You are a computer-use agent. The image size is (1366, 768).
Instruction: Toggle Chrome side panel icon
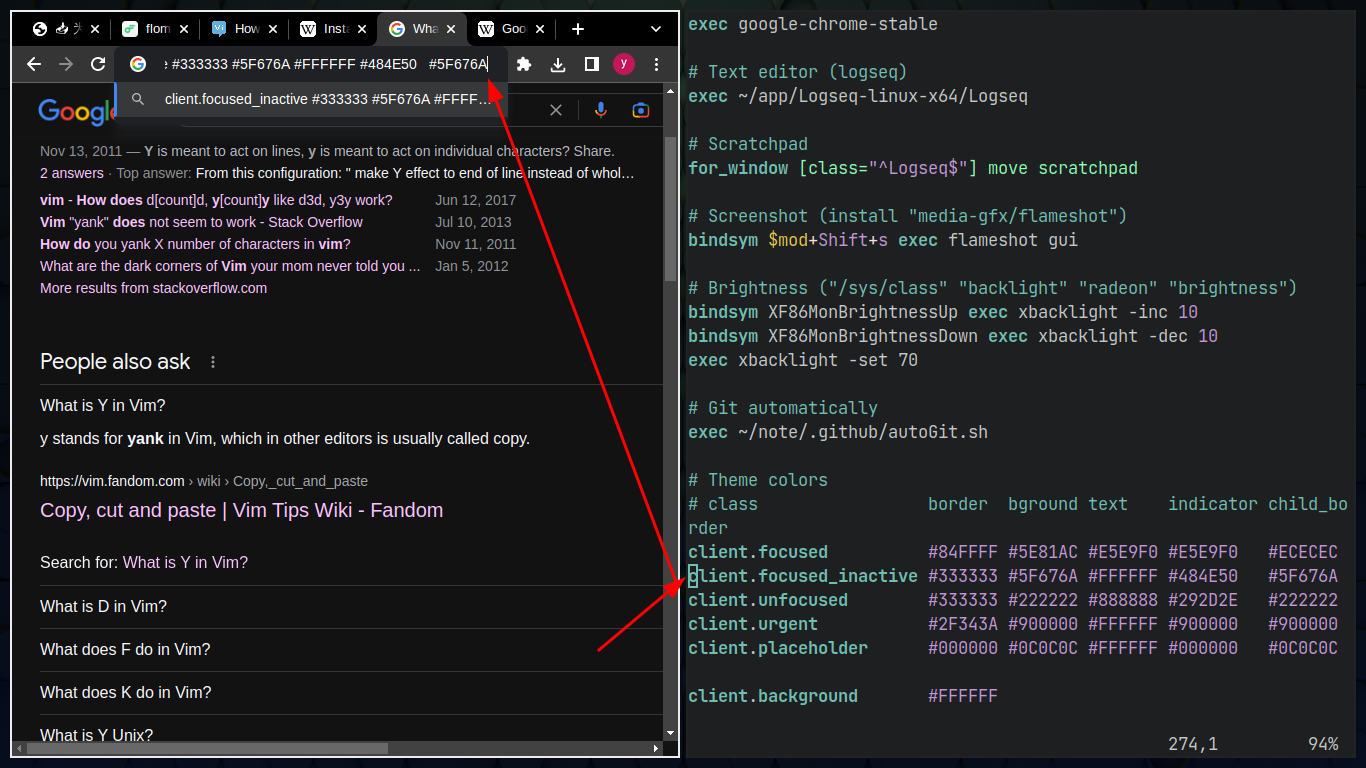click(x=591, y=64)
